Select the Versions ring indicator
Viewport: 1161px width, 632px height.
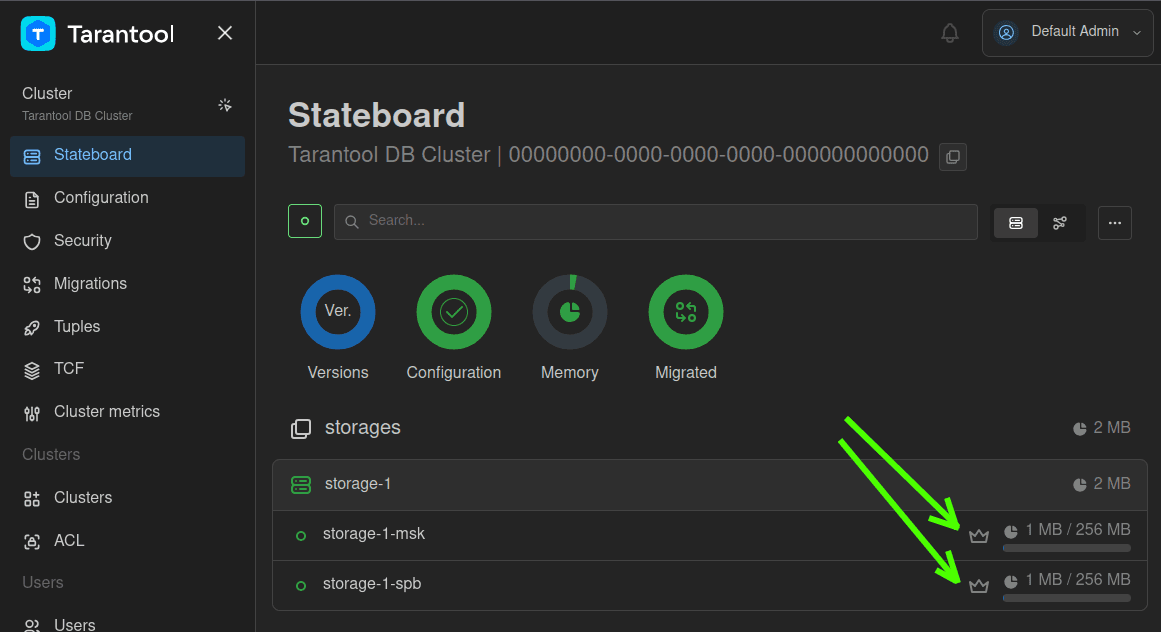point(338,312)
